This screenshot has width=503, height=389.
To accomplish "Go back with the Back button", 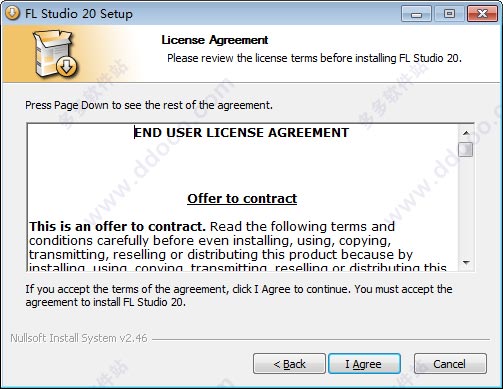I will (x=289, y=364).
